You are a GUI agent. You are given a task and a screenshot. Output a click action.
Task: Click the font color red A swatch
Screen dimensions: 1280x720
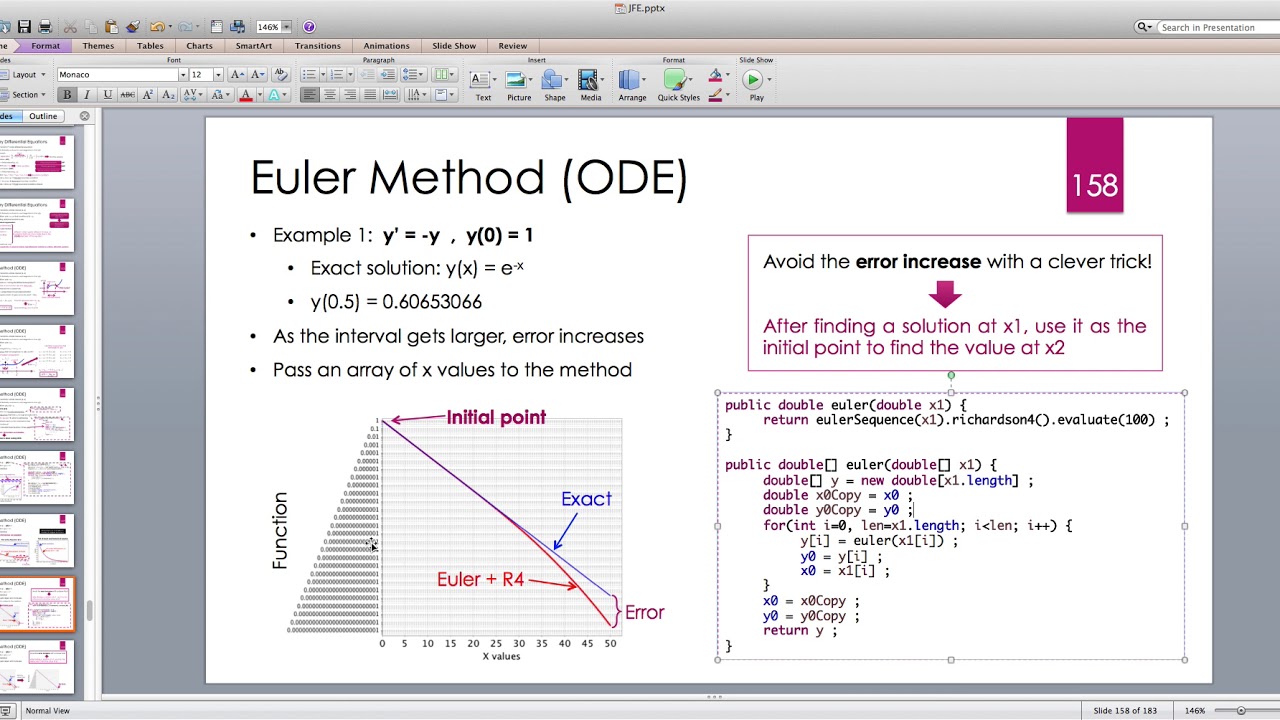point(246,95)
